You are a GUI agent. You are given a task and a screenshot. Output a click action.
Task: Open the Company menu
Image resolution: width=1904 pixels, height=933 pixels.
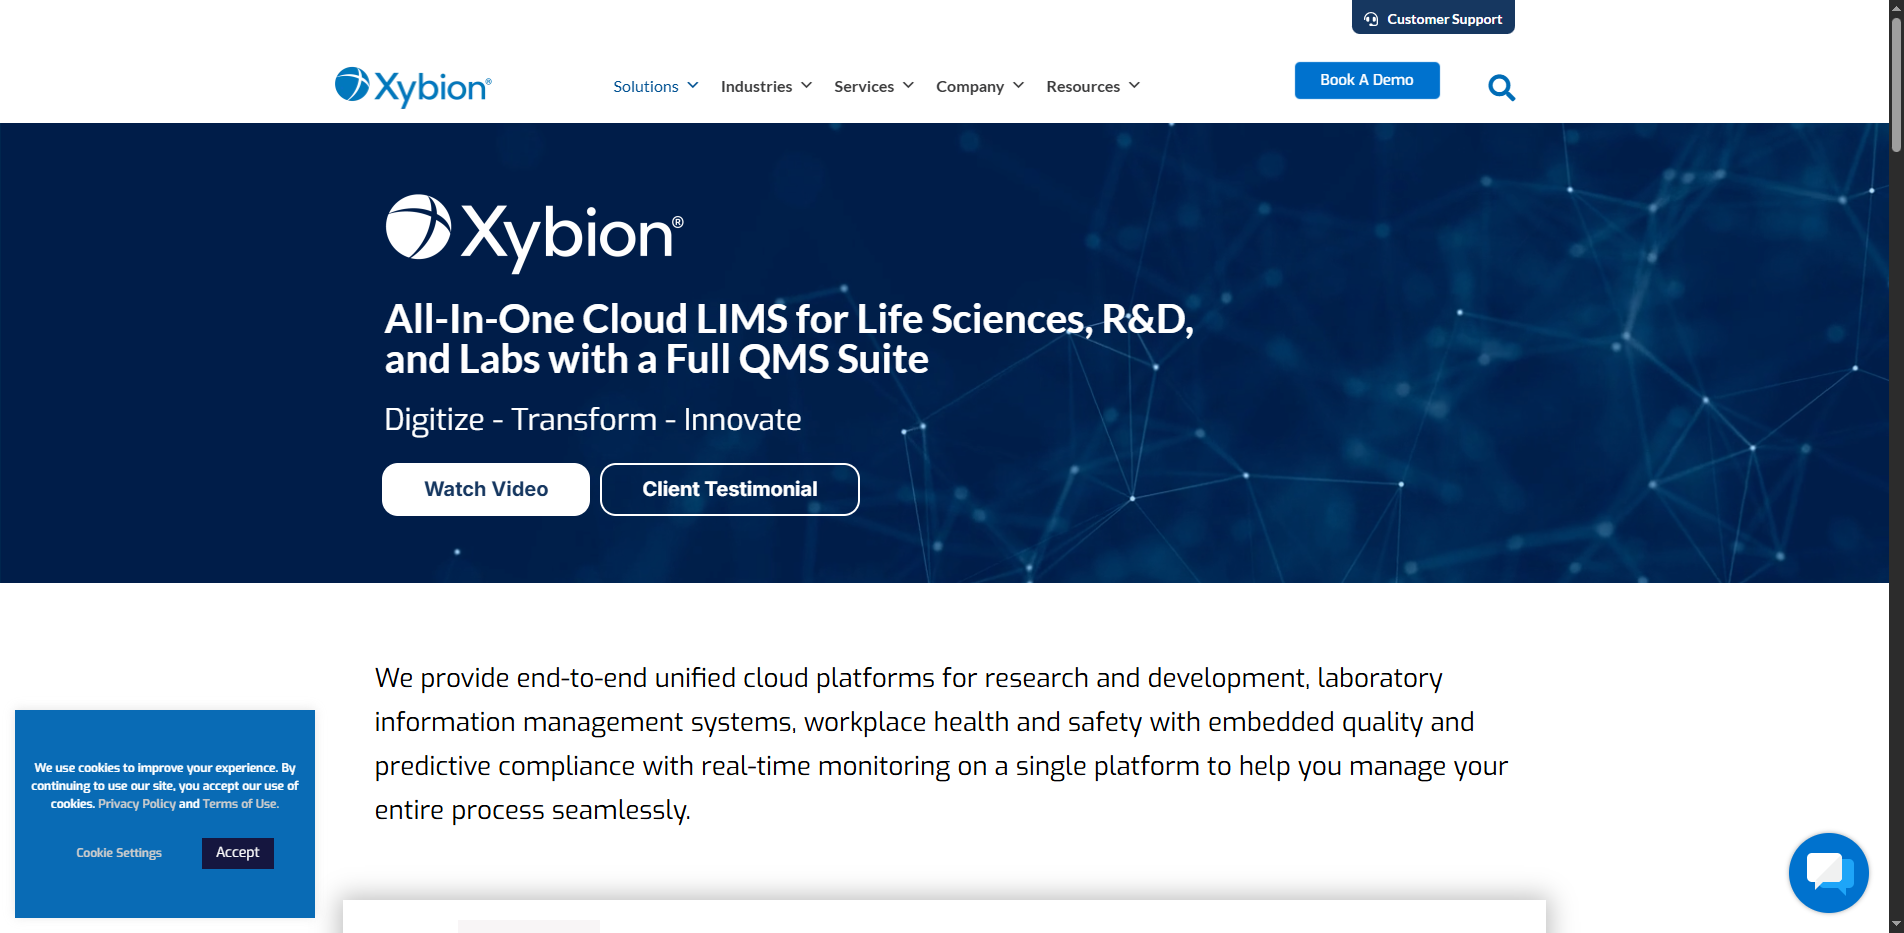pos(970,87)
